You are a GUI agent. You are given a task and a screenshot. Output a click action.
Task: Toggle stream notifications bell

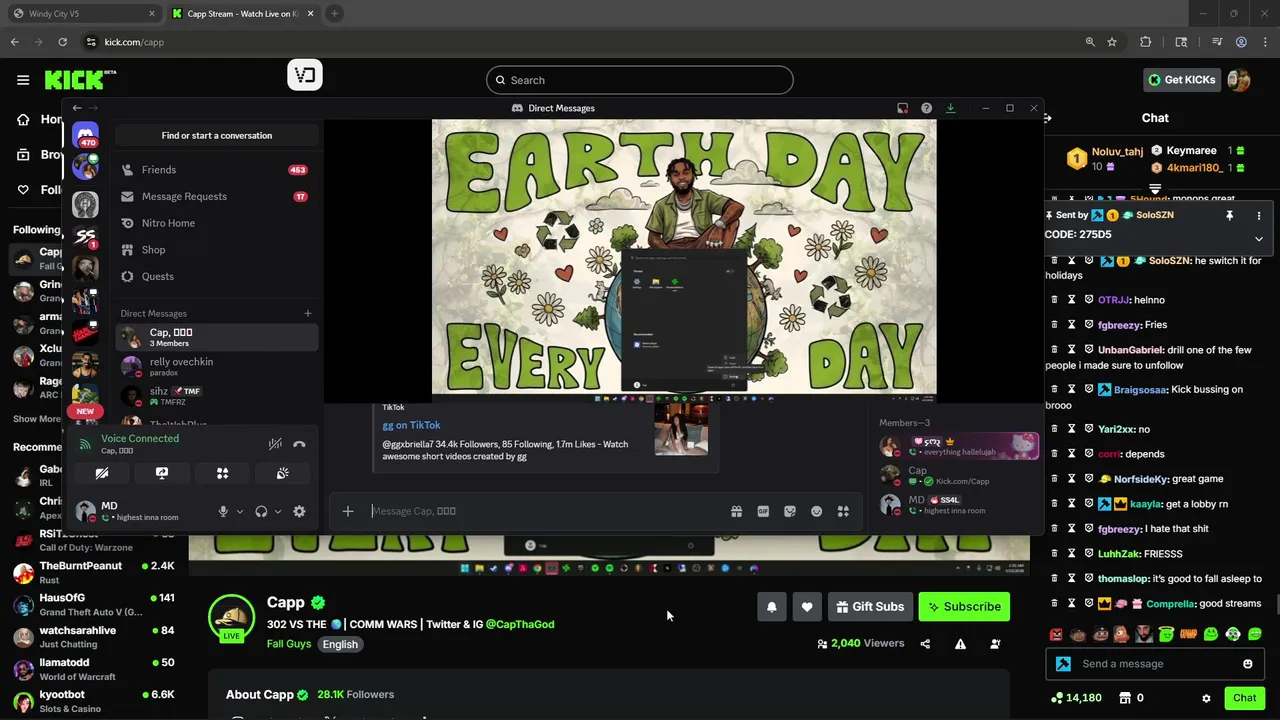coord(771,607)
